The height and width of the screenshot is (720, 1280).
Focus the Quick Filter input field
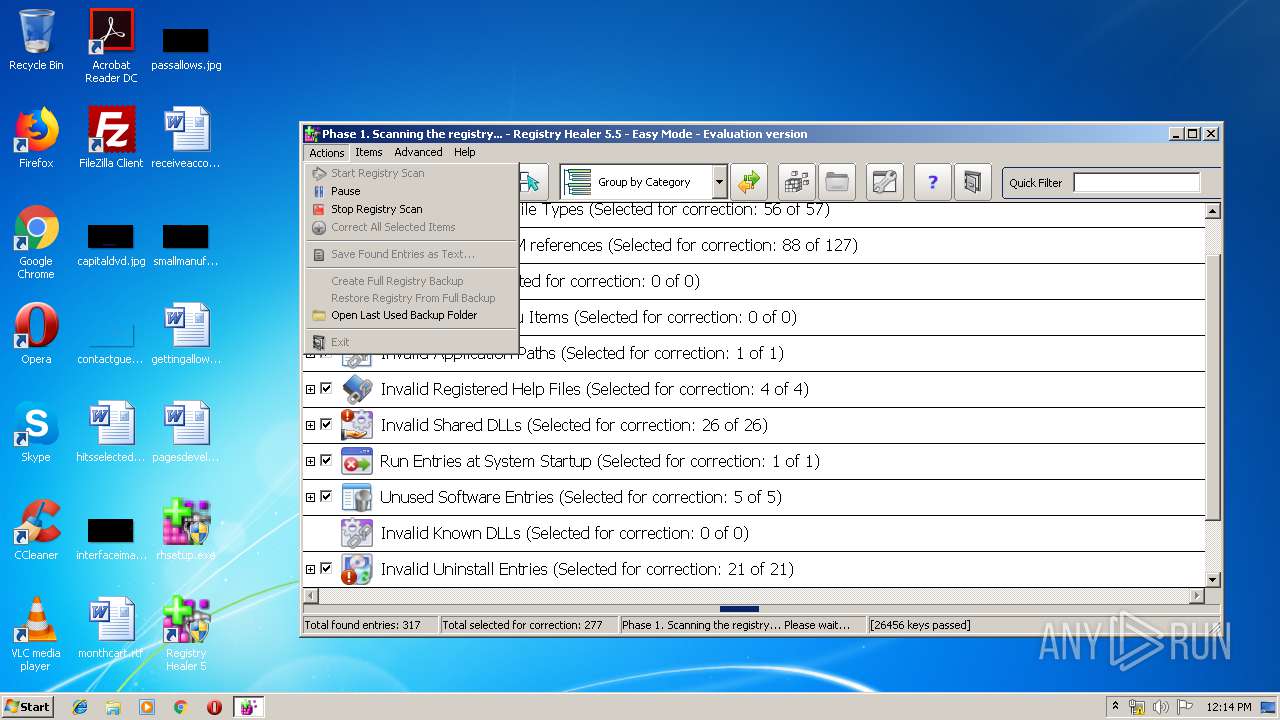coord(1137,182)
